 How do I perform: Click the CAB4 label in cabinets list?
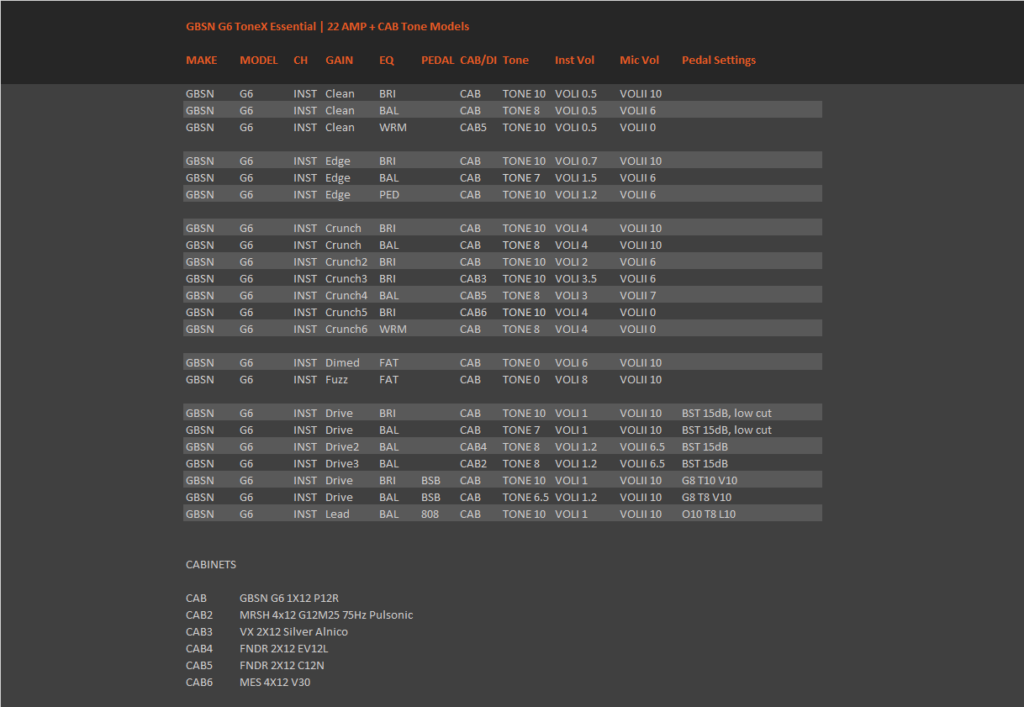[x=199, y=648]
